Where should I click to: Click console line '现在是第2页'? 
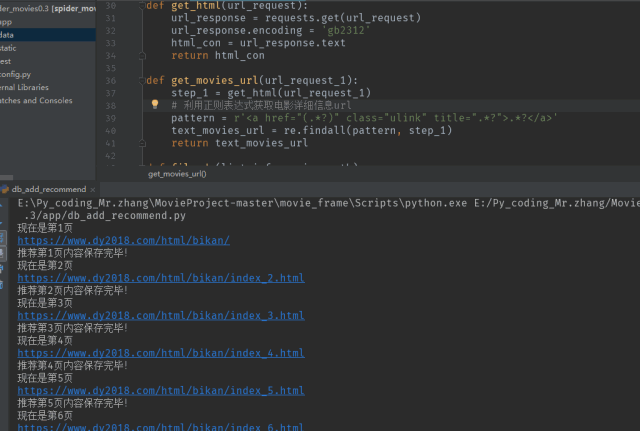[x=45, y=266]
